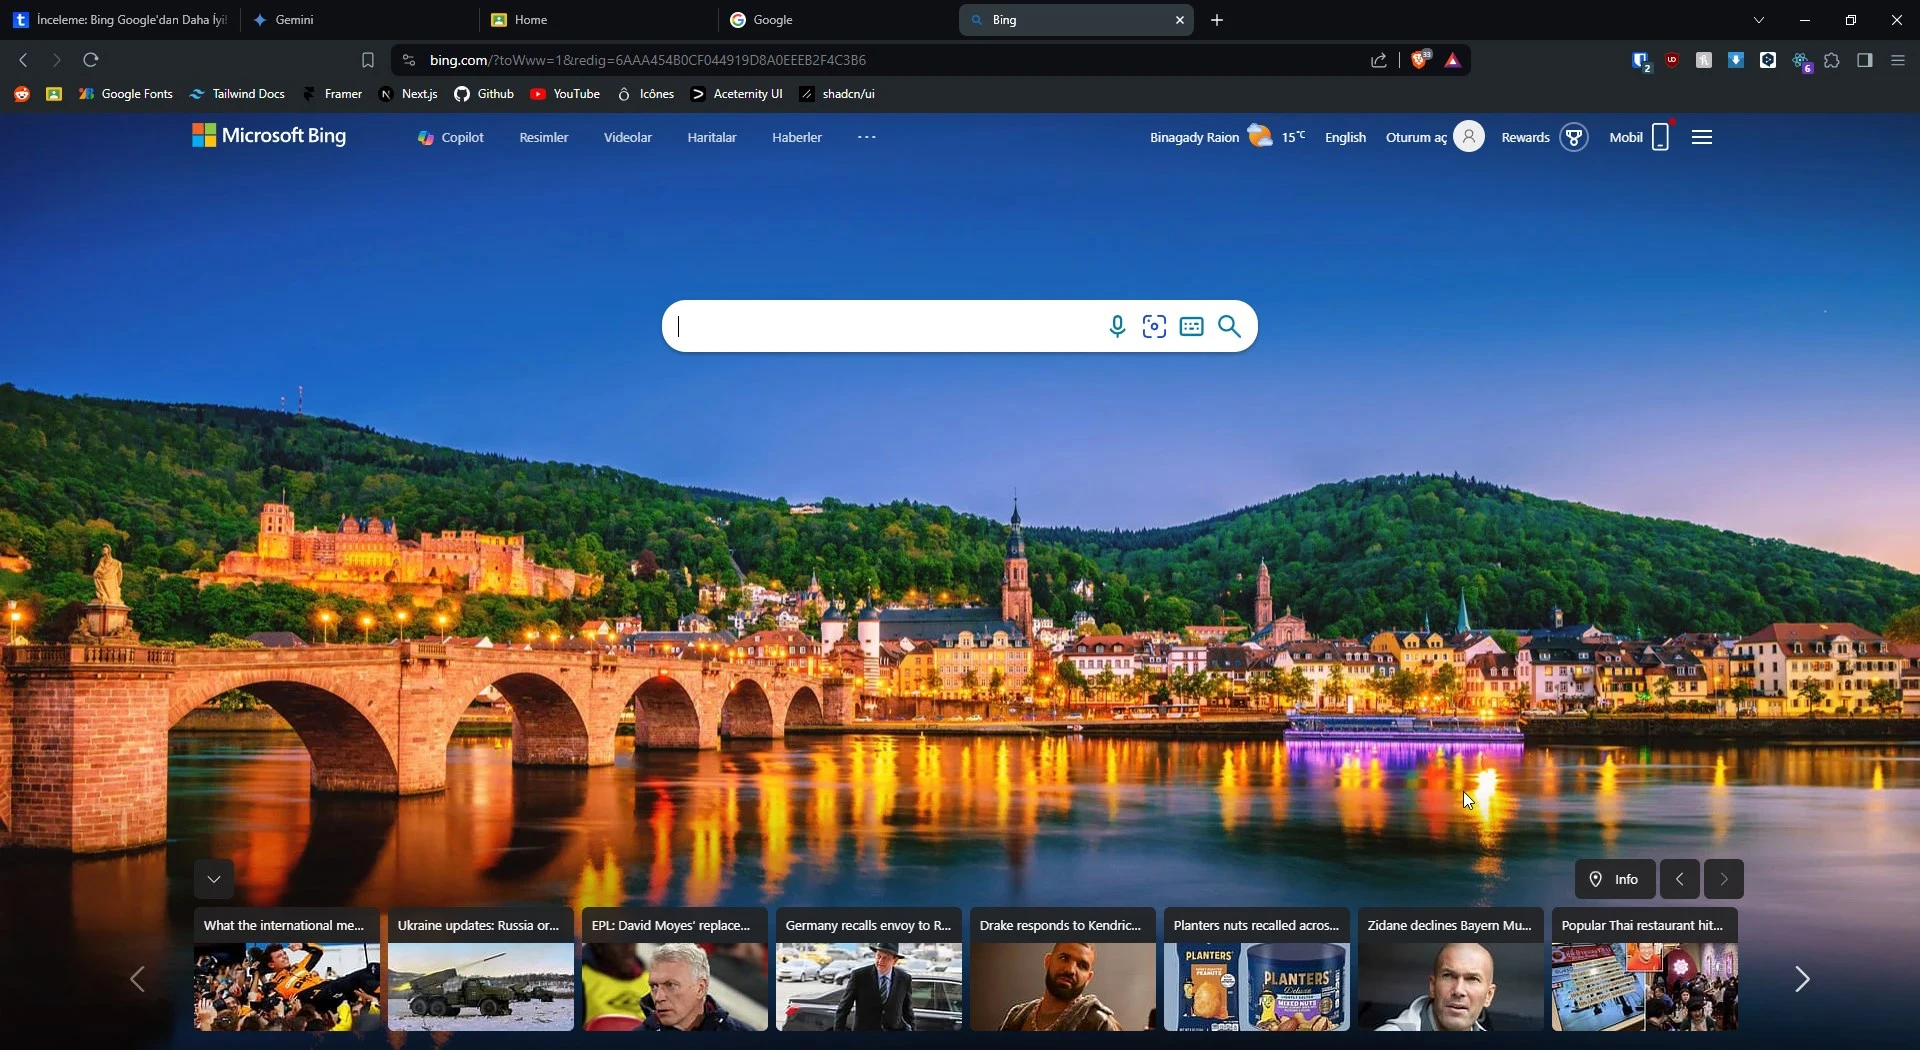1920x1050 pixels.
Task: Open Resimler image search
Action: click(544, 138)
